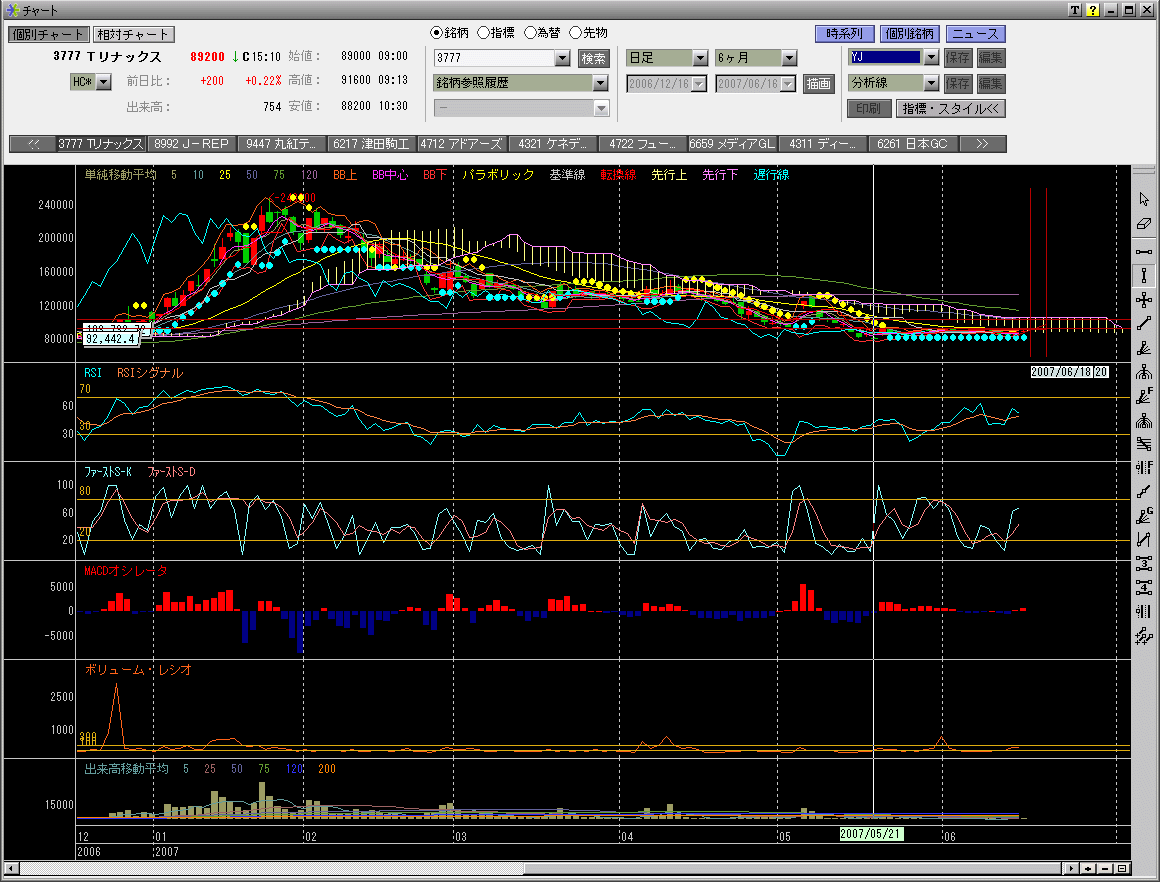Pick the horizontal line drawing tool
This screenshot has width=1160, height=882.
[1145, 251]
